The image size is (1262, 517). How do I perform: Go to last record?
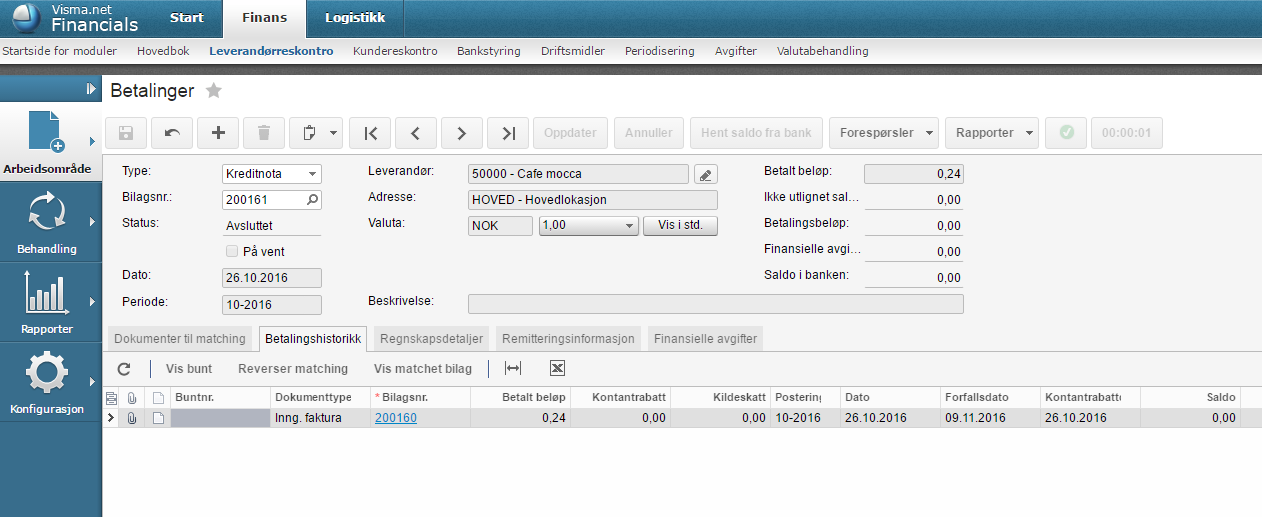(x=508, y=132)
